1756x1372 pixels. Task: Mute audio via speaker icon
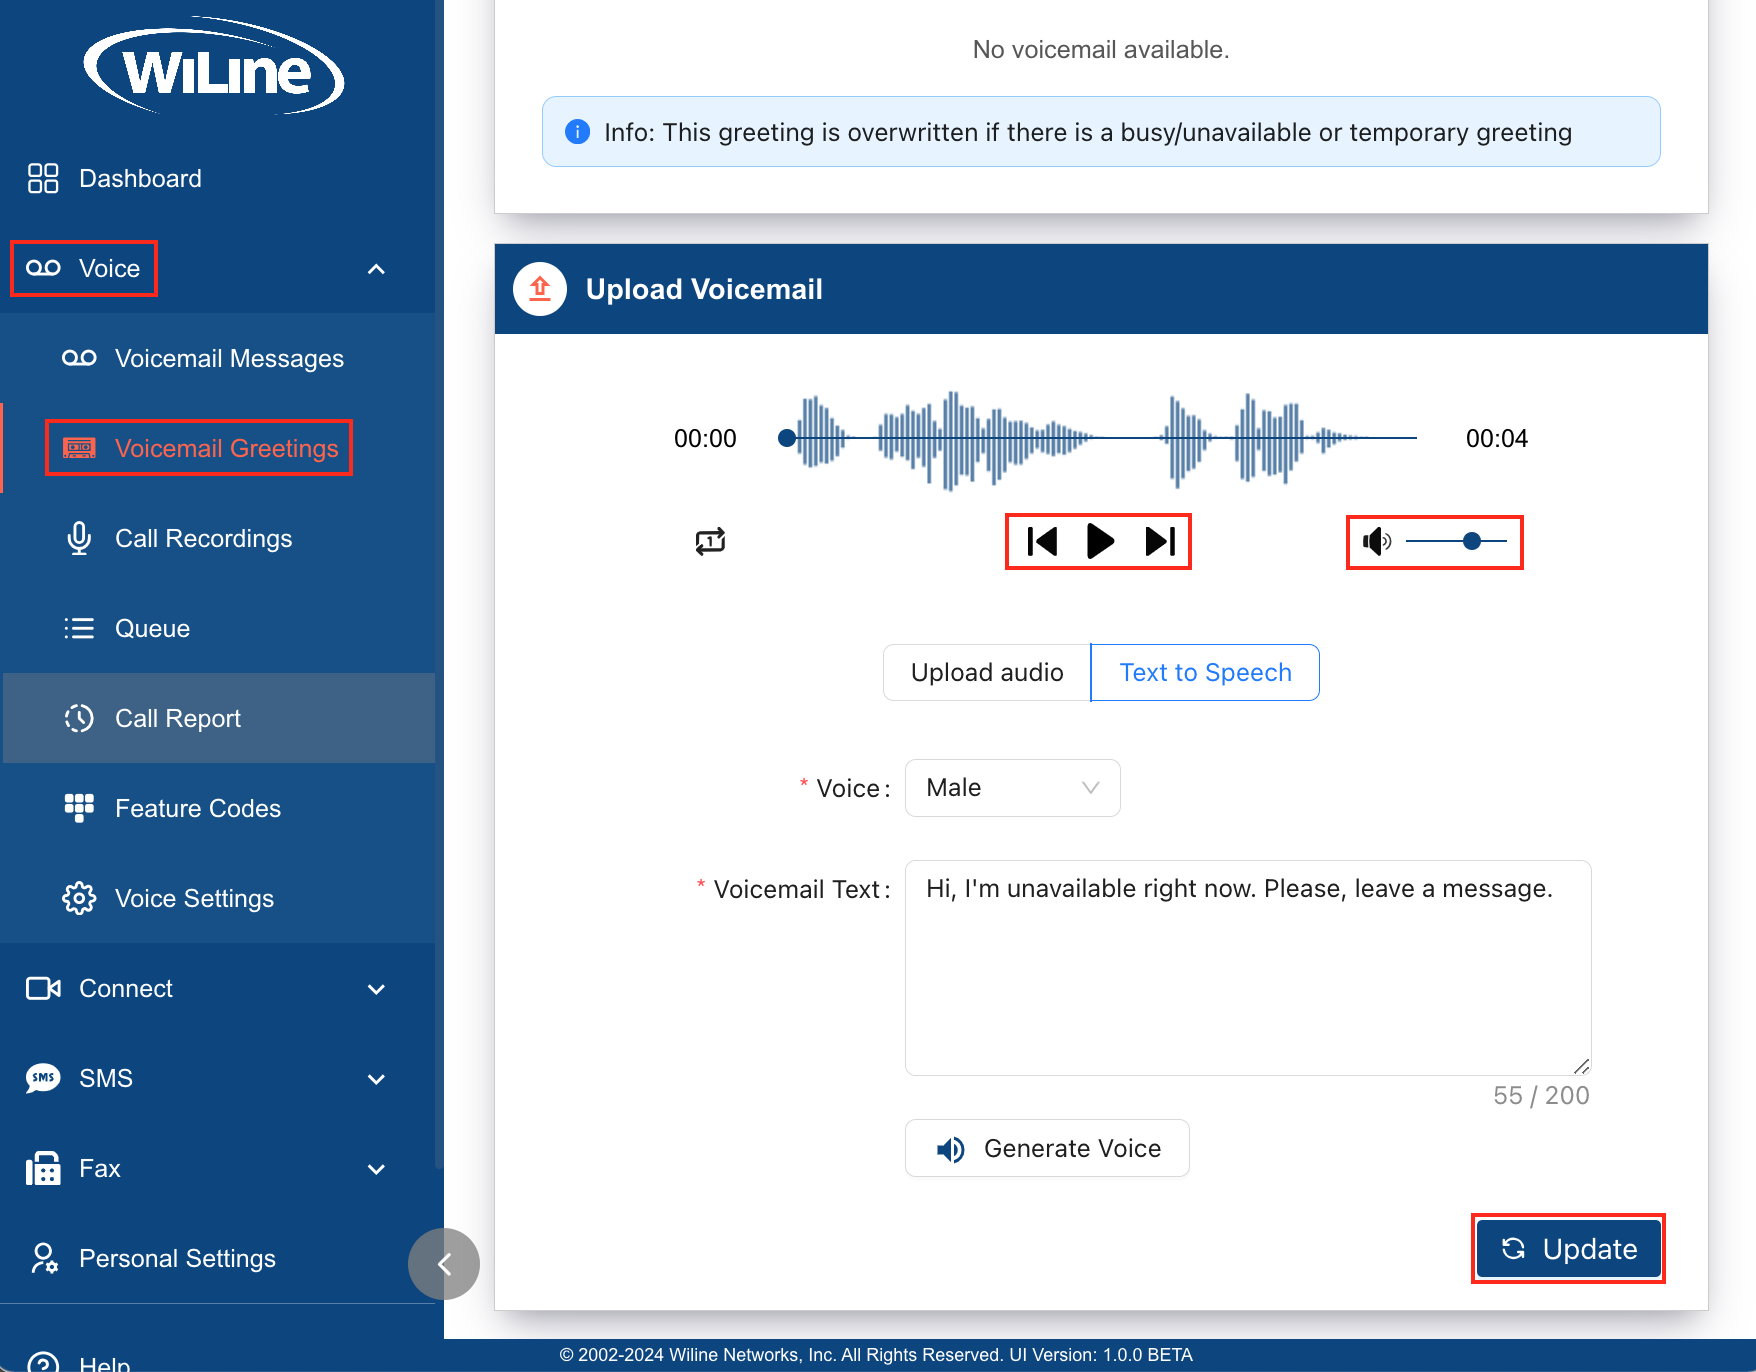[1376, 541]
